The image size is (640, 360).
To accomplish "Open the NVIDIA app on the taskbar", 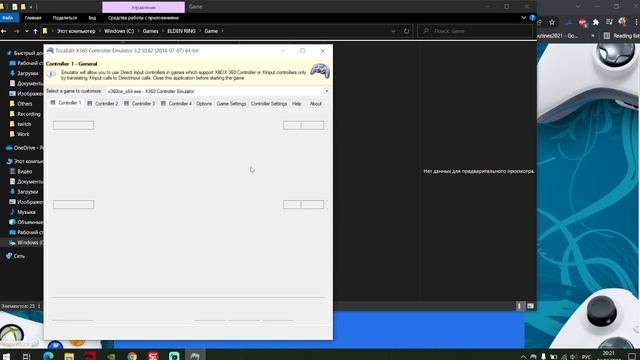I will pos(111,356).
